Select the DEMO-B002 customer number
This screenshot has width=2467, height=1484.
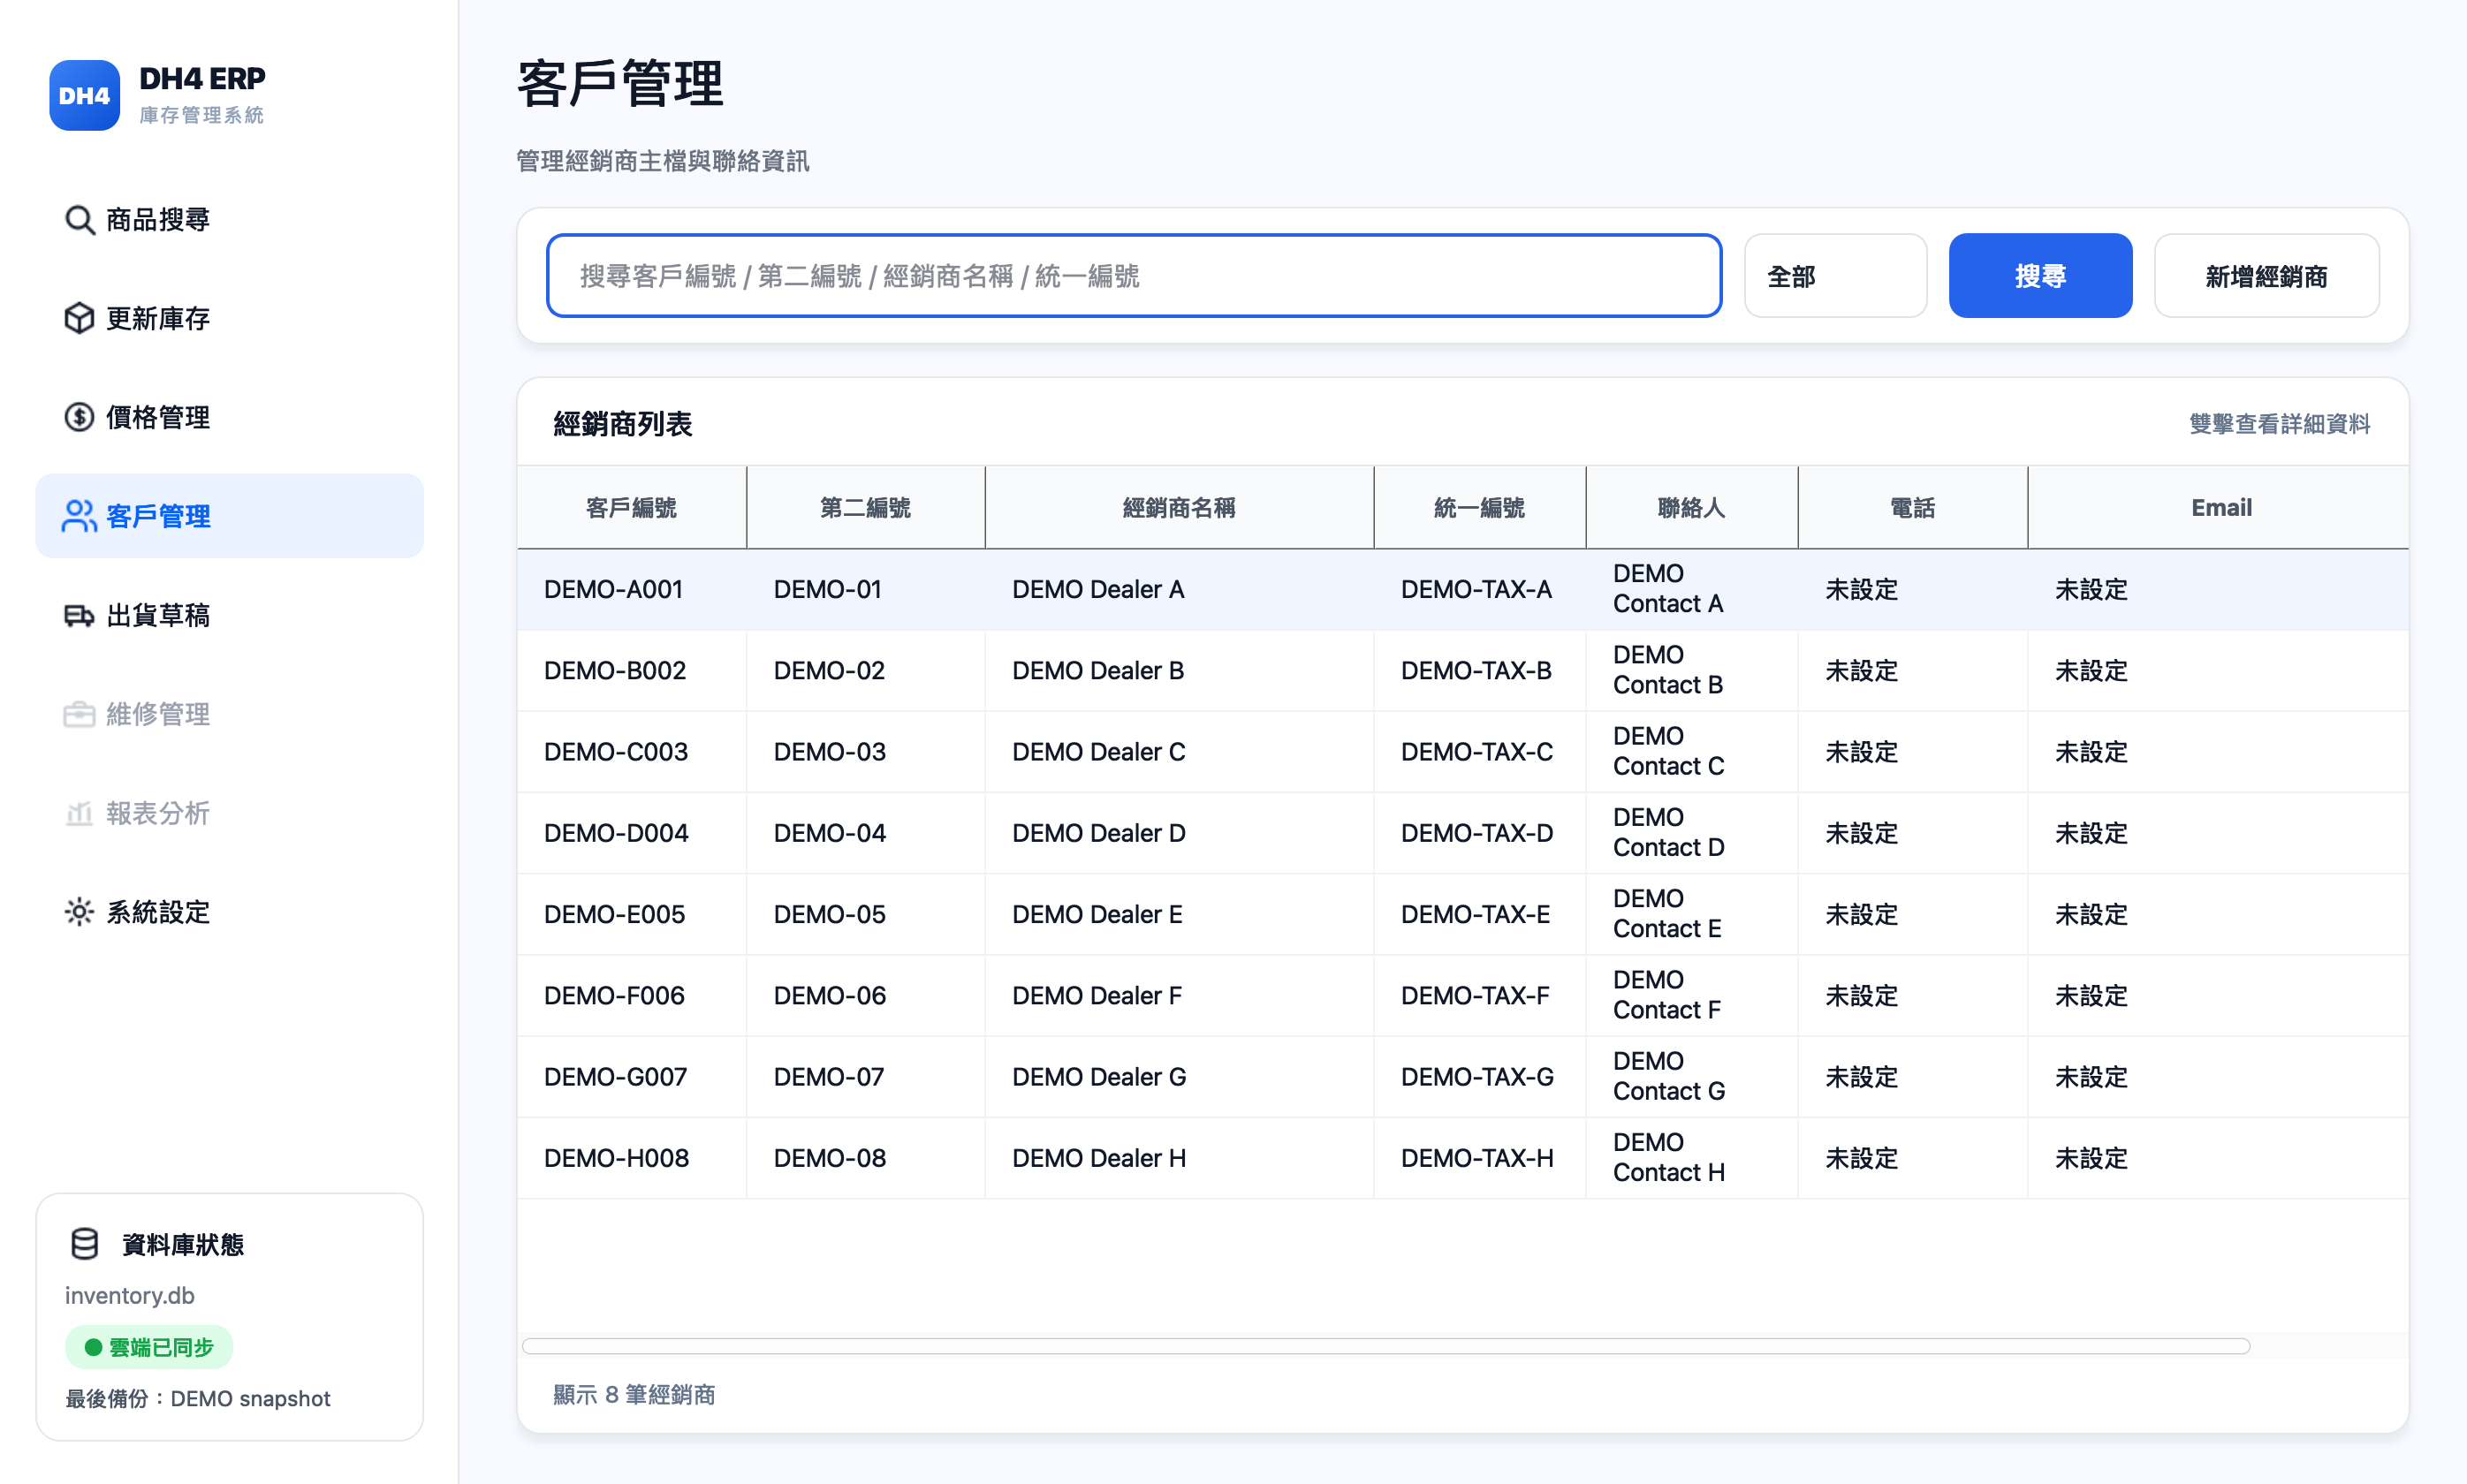click(x=615, y=670)
